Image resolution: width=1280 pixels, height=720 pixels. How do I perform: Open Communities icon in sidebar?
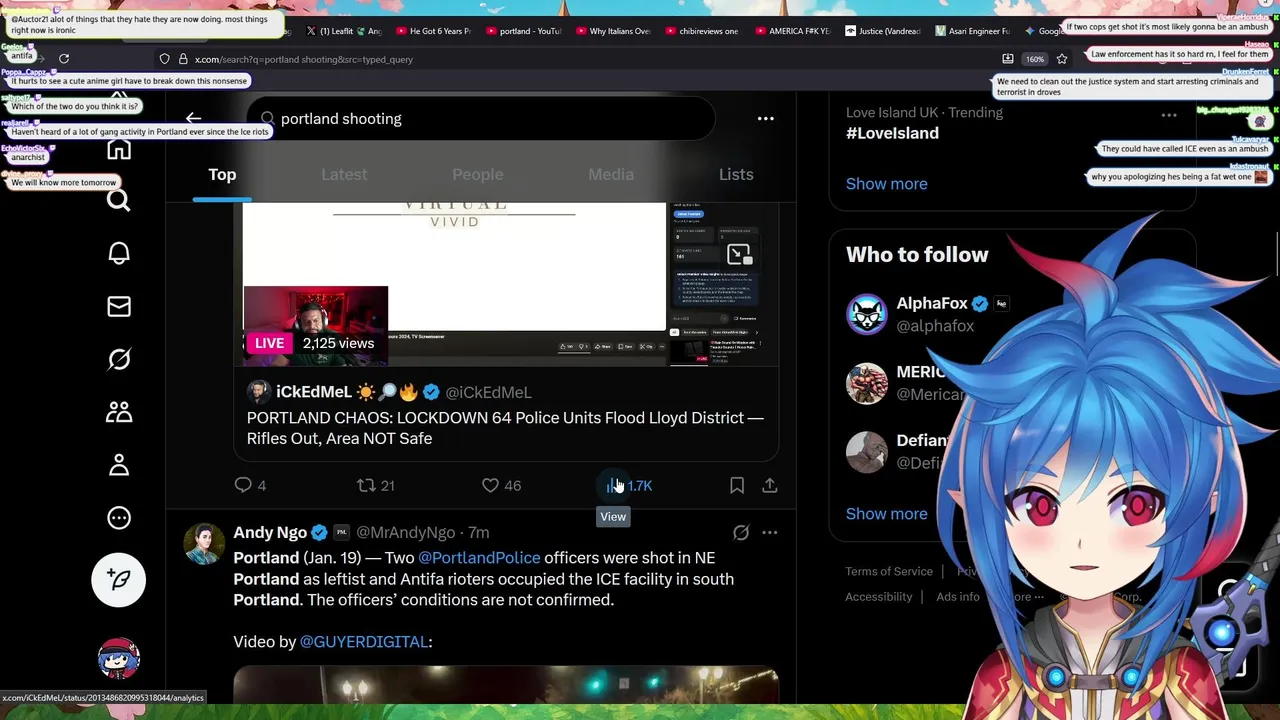click(119, 412)
